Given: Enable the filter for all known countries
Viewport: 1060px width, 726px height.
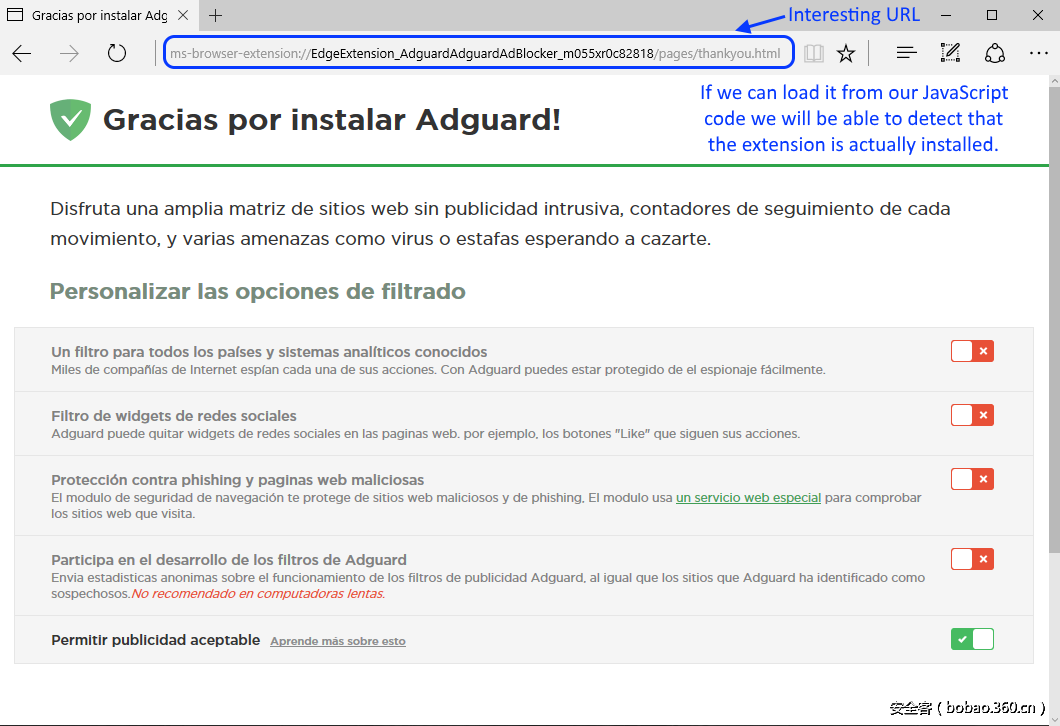Looking at the screenshot, I should click(x=972, y=351).
